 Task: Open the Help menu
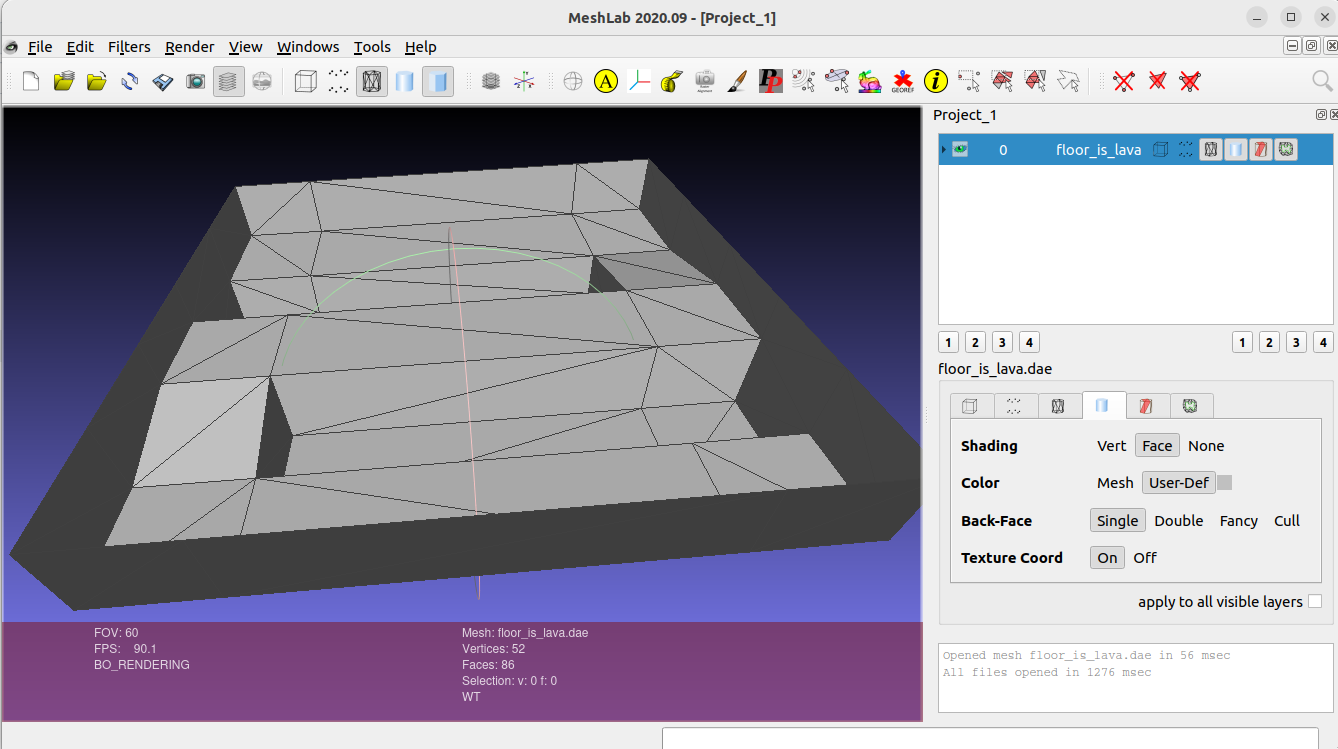pos(420,47)
